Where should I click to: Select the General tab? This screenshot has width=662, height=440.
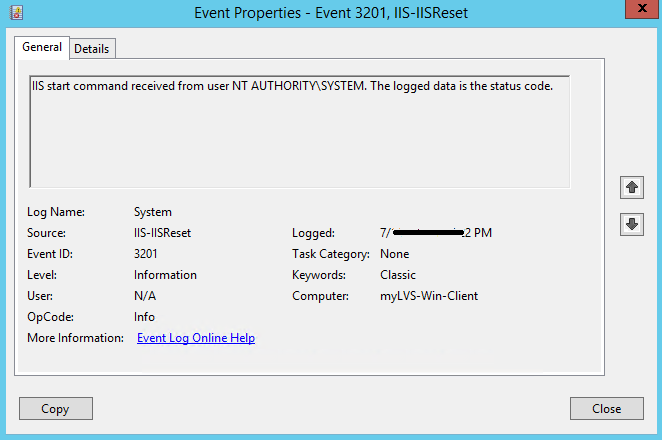(x=42, y=47)
